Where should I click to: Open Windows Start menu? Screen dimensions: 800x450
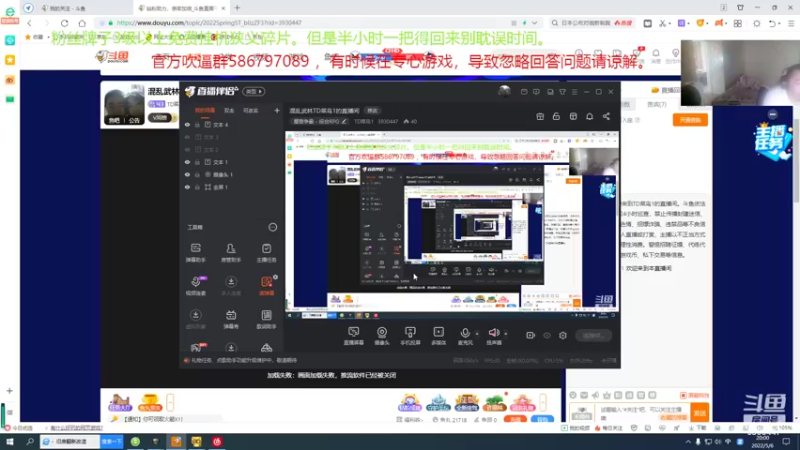pyautogui.click(x=10, y=441)
